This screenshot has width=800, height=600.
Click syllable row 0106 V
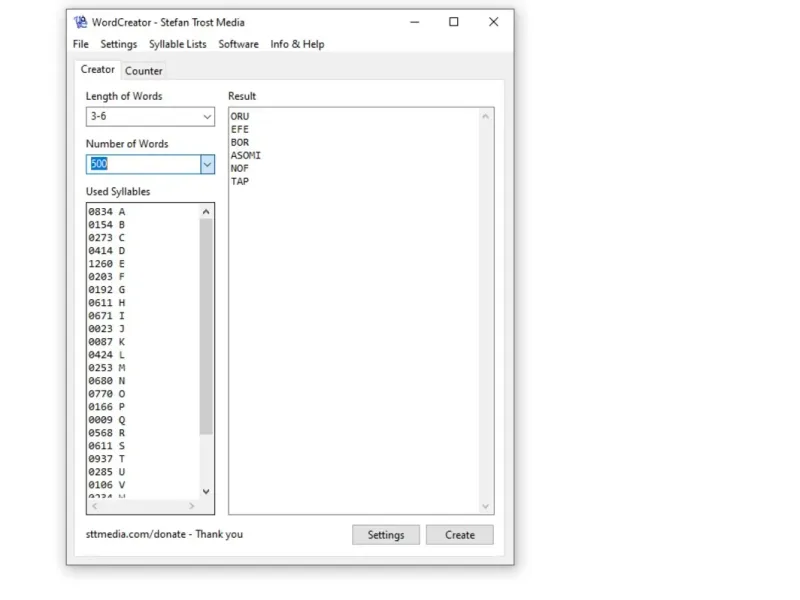coord(107,485)
